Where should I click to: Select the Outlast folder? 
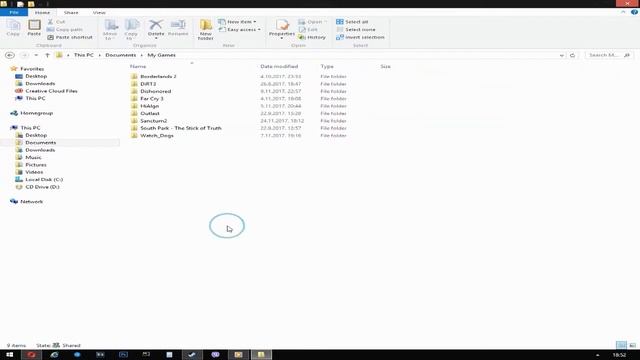(150, 113)
